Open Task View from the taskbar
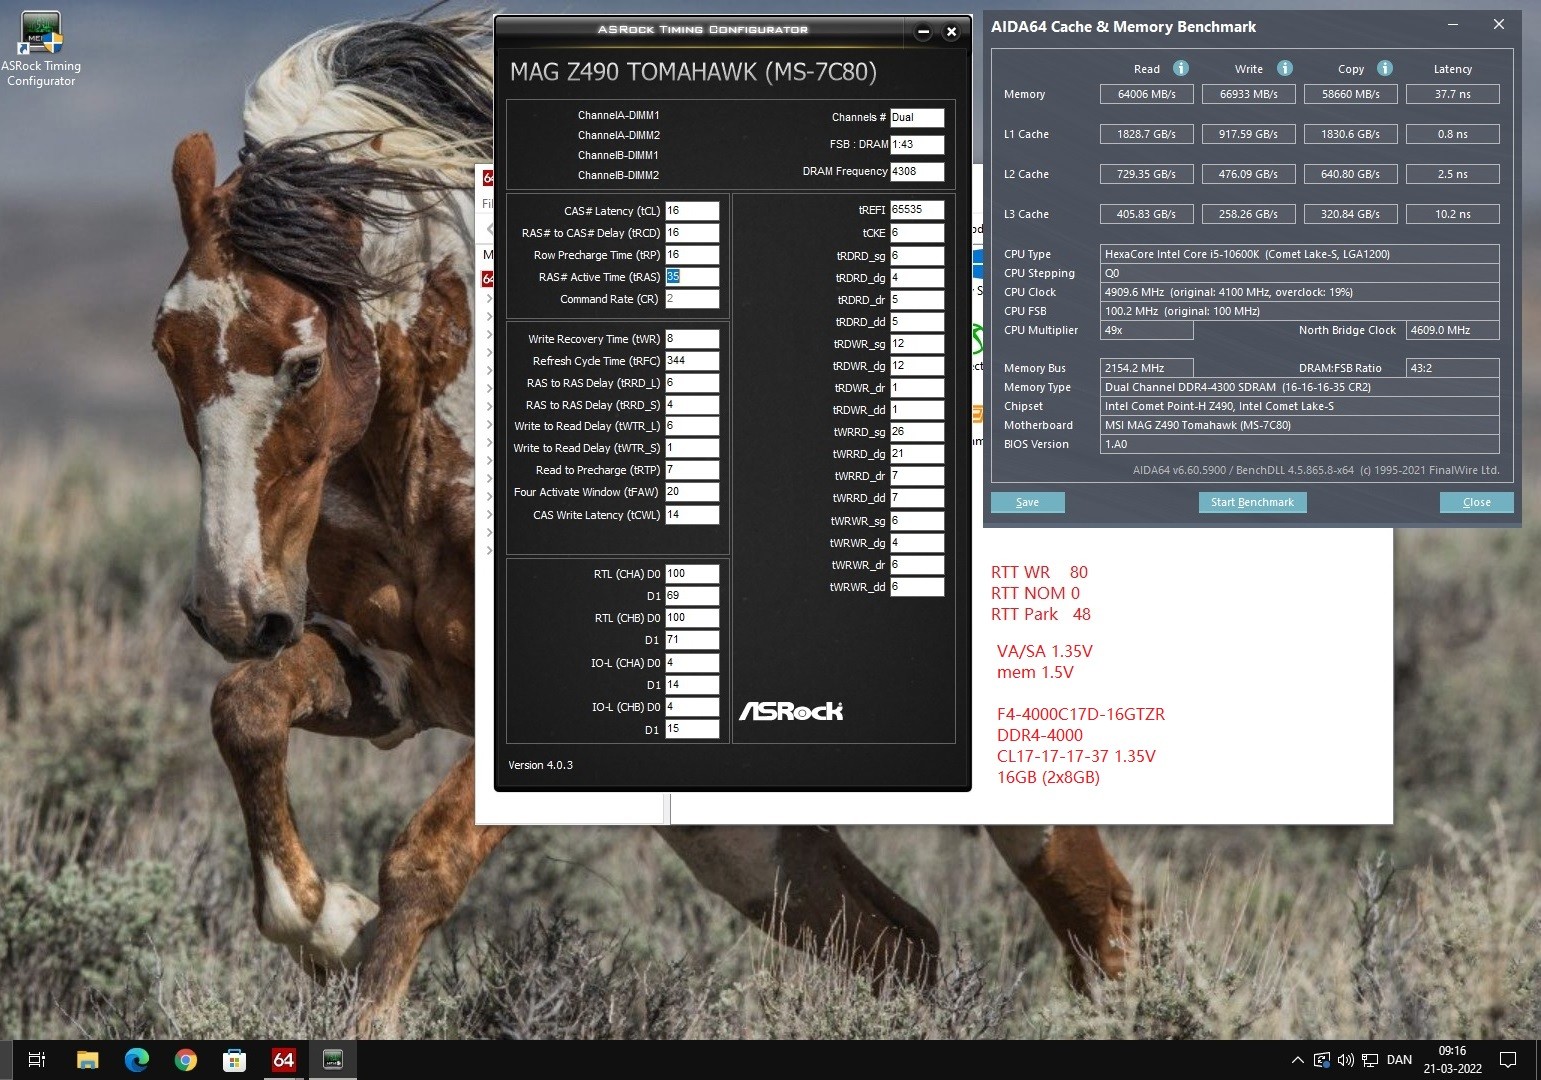1541x1080 pixels. 37,1060
